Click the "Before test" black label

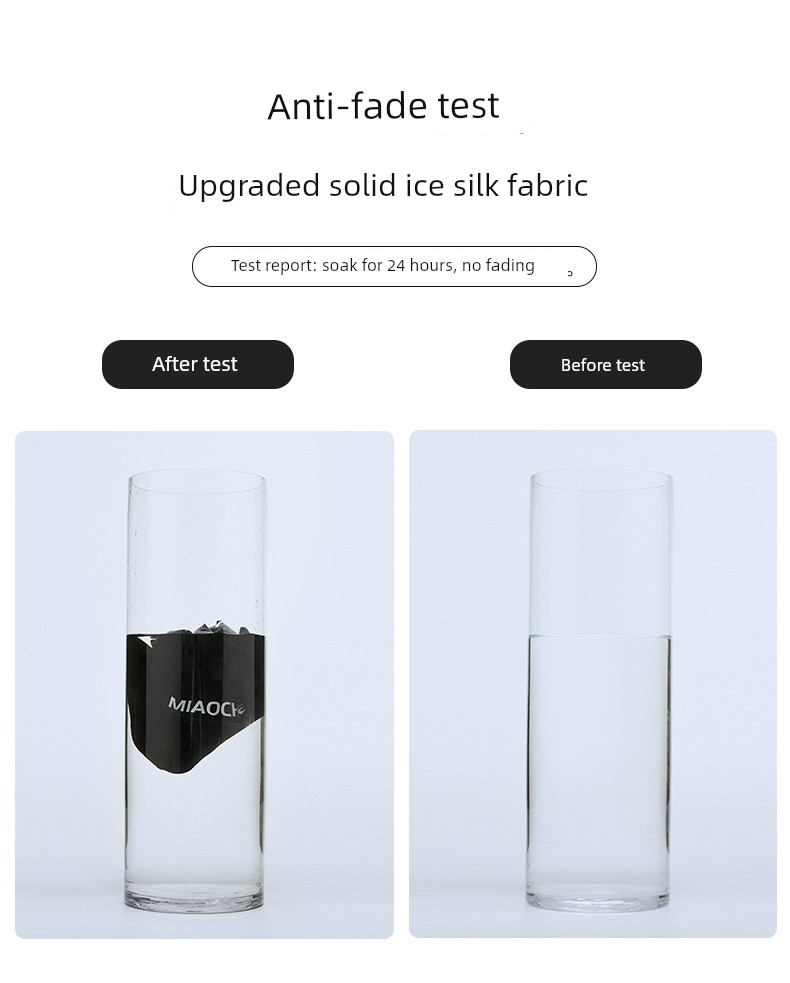pyautogui.click(x=606, y=364)
